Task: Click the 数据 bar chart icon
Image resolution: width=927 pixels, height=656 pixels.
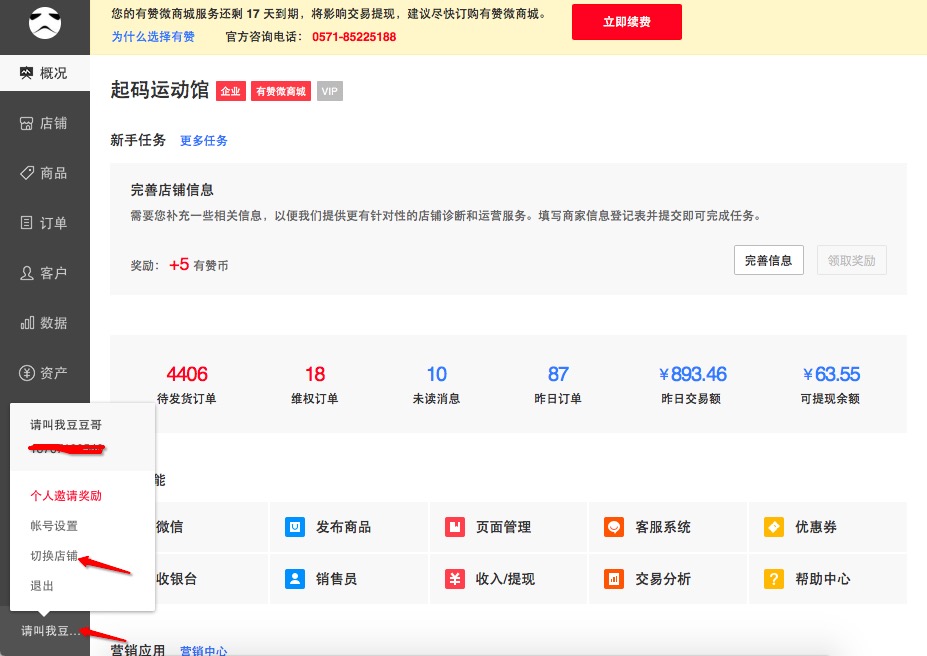Action: pyautogui.click(x=27, y=323)
